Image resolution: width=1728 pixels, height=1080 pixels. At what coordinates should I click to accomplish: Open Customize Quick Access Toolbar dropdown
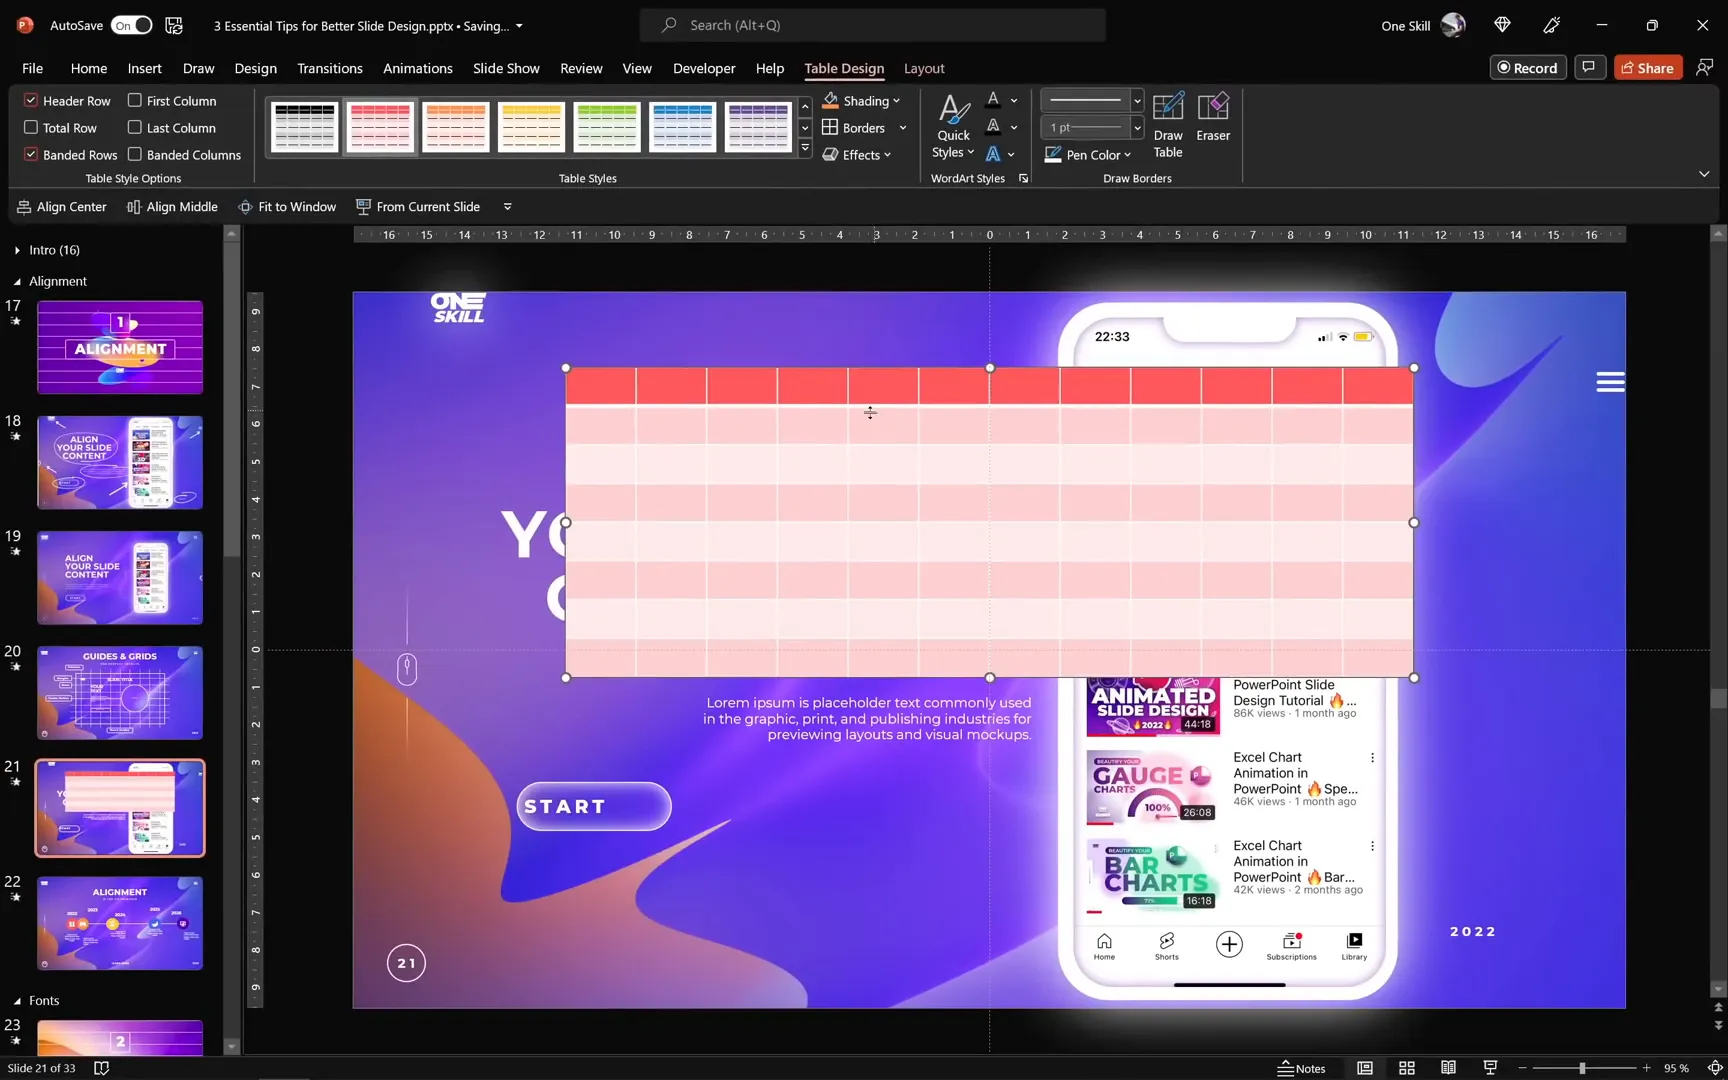507,206
